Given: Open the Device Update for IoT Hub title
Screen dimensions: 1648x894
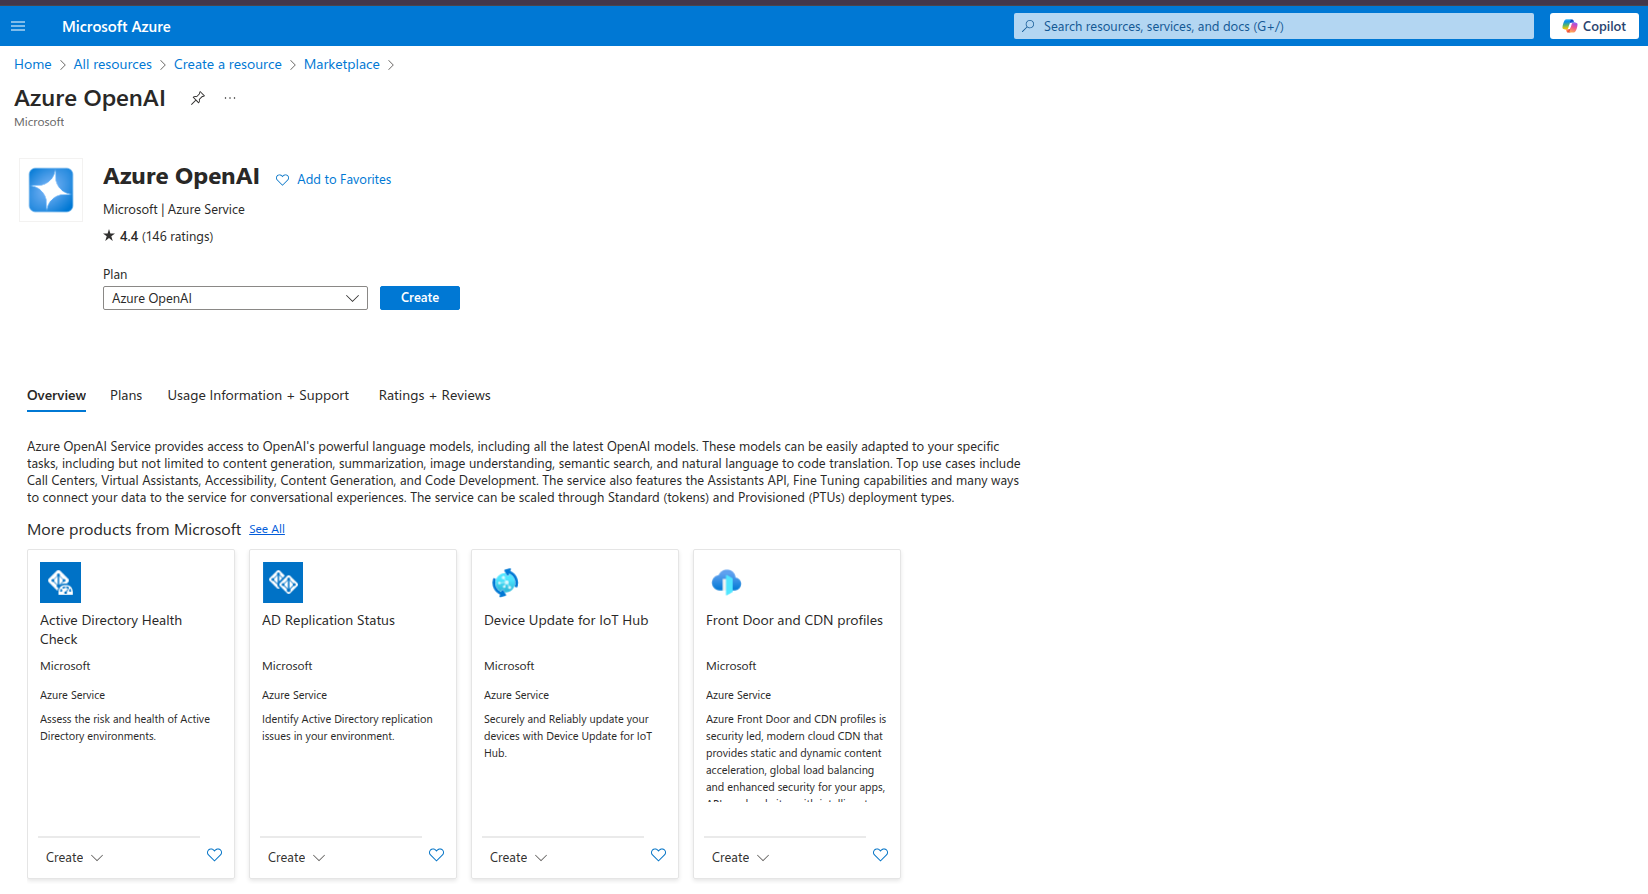Looking at the screenshot, I should coord(566,621).
